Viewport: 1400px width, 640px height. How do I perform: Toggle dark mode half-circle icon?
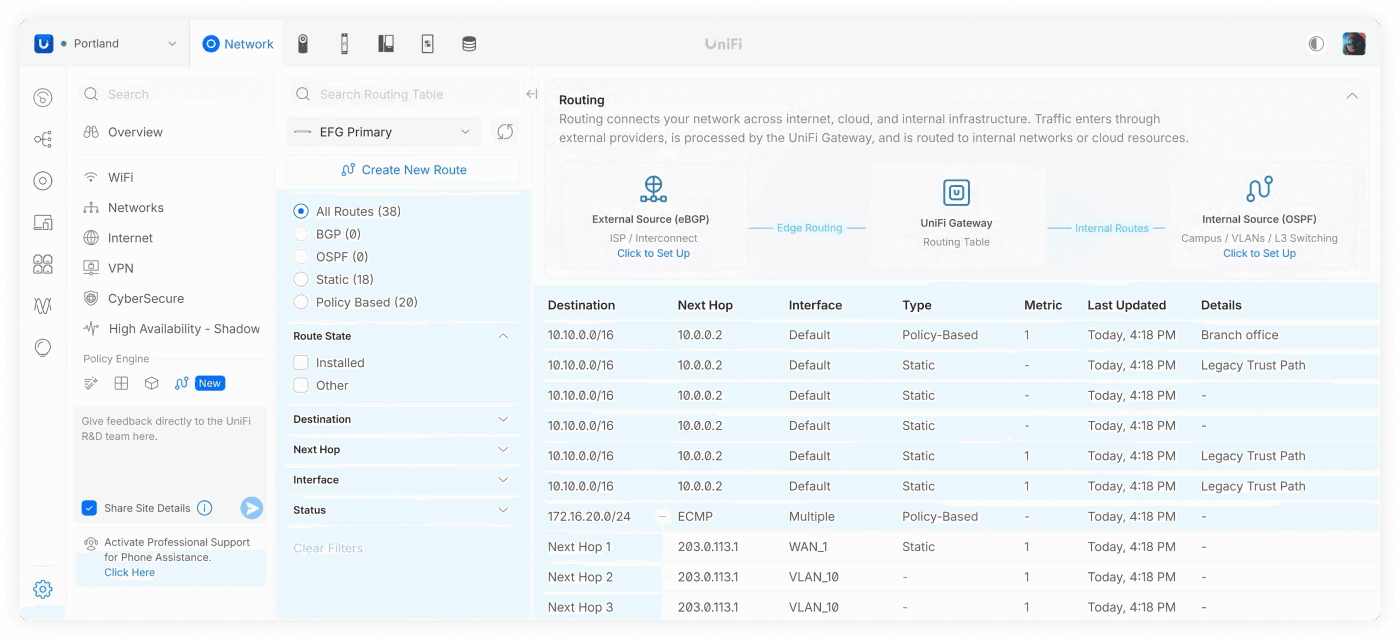[x=1316, y=44]
